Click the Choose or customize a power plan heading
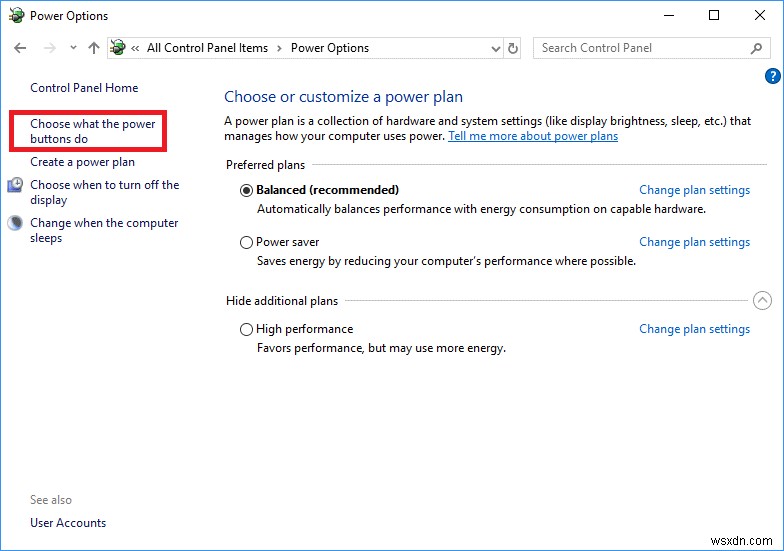 [x=344, y=96]
